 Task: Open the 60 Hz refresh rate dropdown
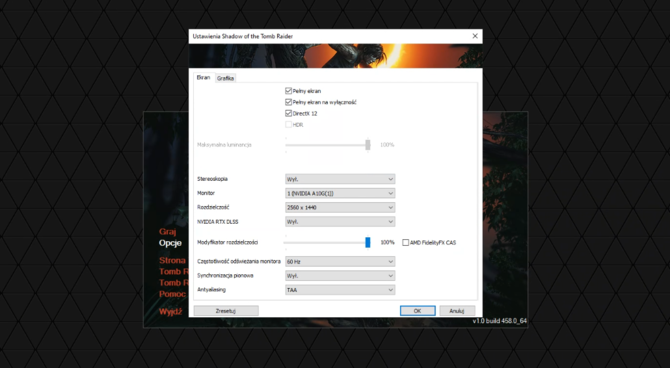tap(340, 261)
